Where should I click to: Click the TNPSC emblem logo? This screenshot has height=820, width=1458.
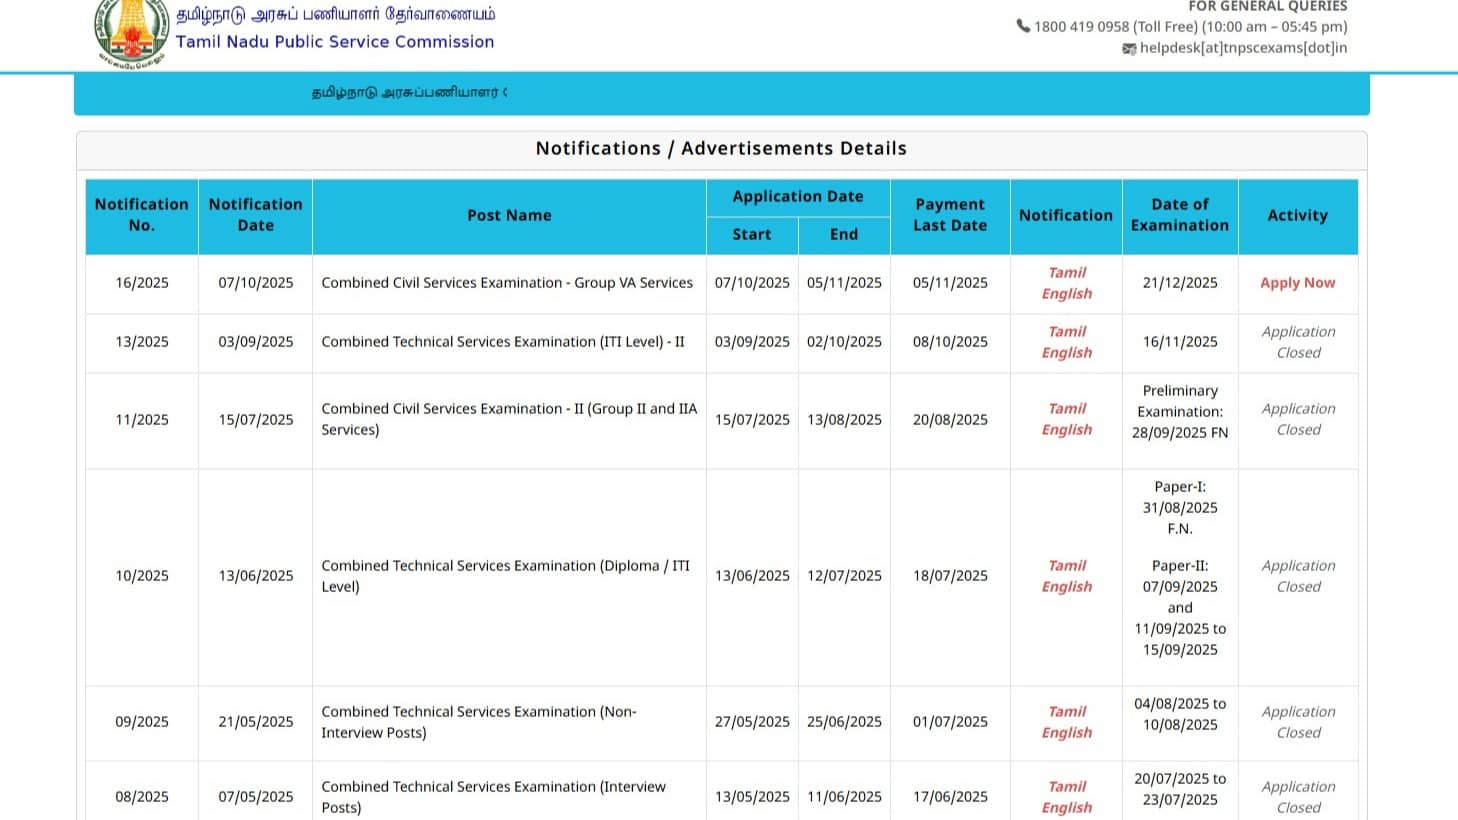[131, 32]
